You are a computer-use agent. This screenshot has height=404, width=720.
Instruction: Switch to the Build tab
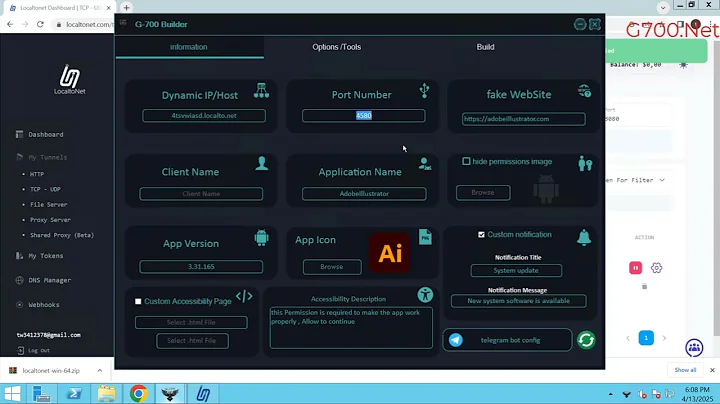click(485, 47)
